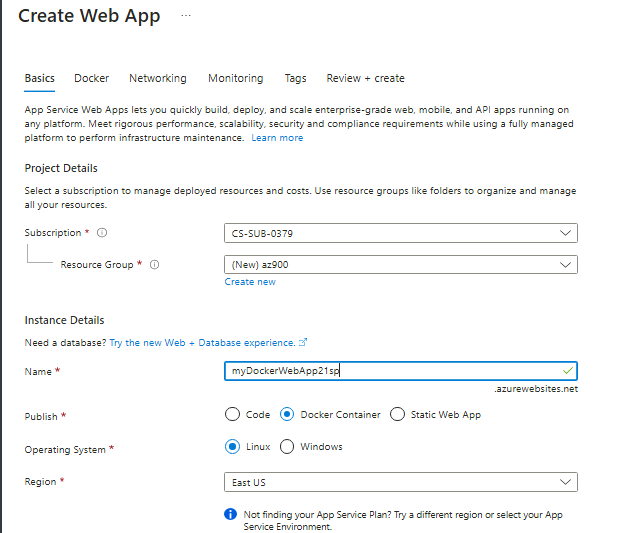This screenshot has width=619, height=533.
Task: Click info icon beside Subscription label
Action: click(x=102, y=233)
